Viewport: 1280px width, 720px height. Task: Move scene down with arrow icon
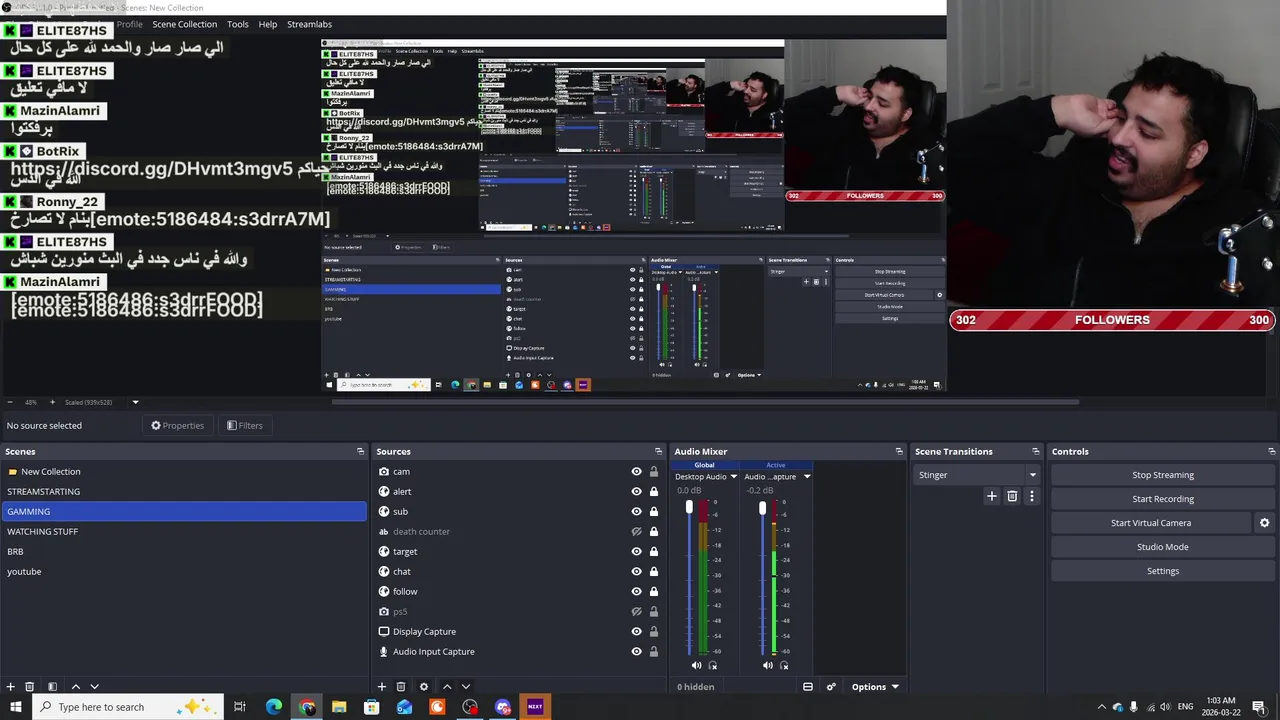coord(95,687)
